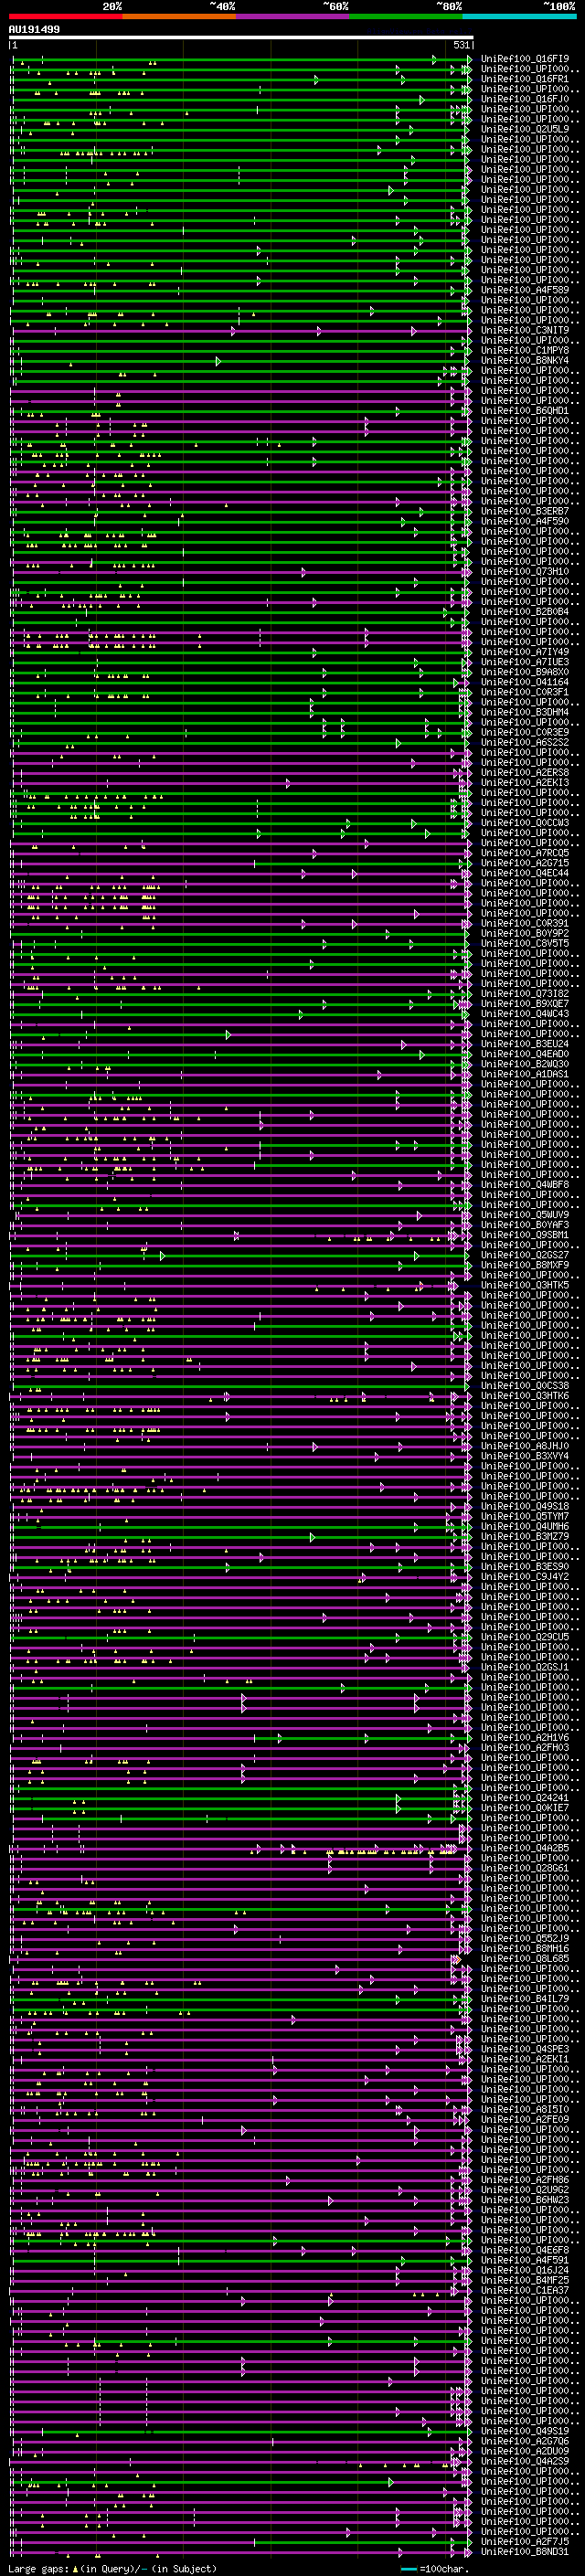Click the cyan 100char scale bar legend
585x2576 pixels.
(x=408, y=2569)
